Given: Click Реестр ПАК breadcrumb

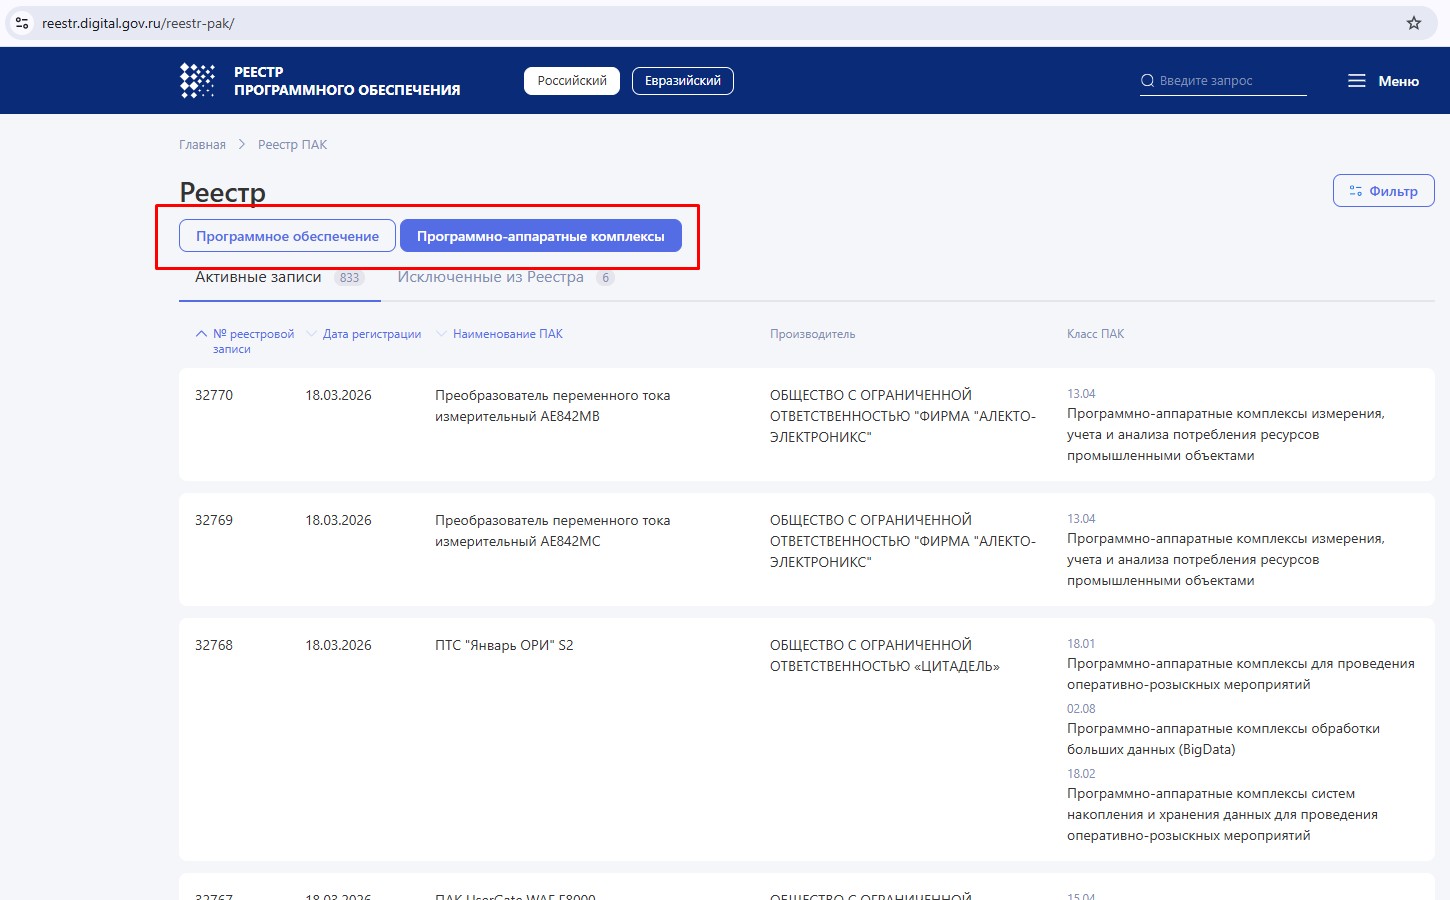Looking at the screenshot, I should 292,145.
